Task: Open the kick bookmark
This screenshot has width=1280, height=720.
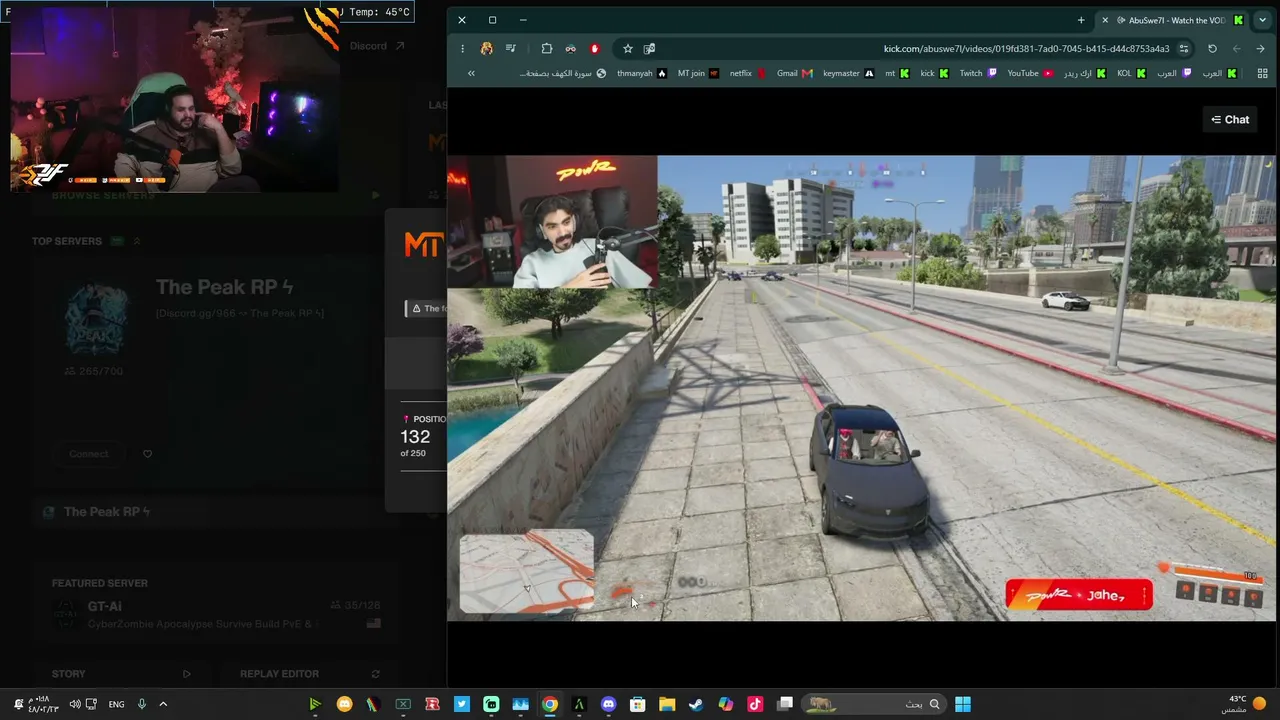Action: (934, 73)
